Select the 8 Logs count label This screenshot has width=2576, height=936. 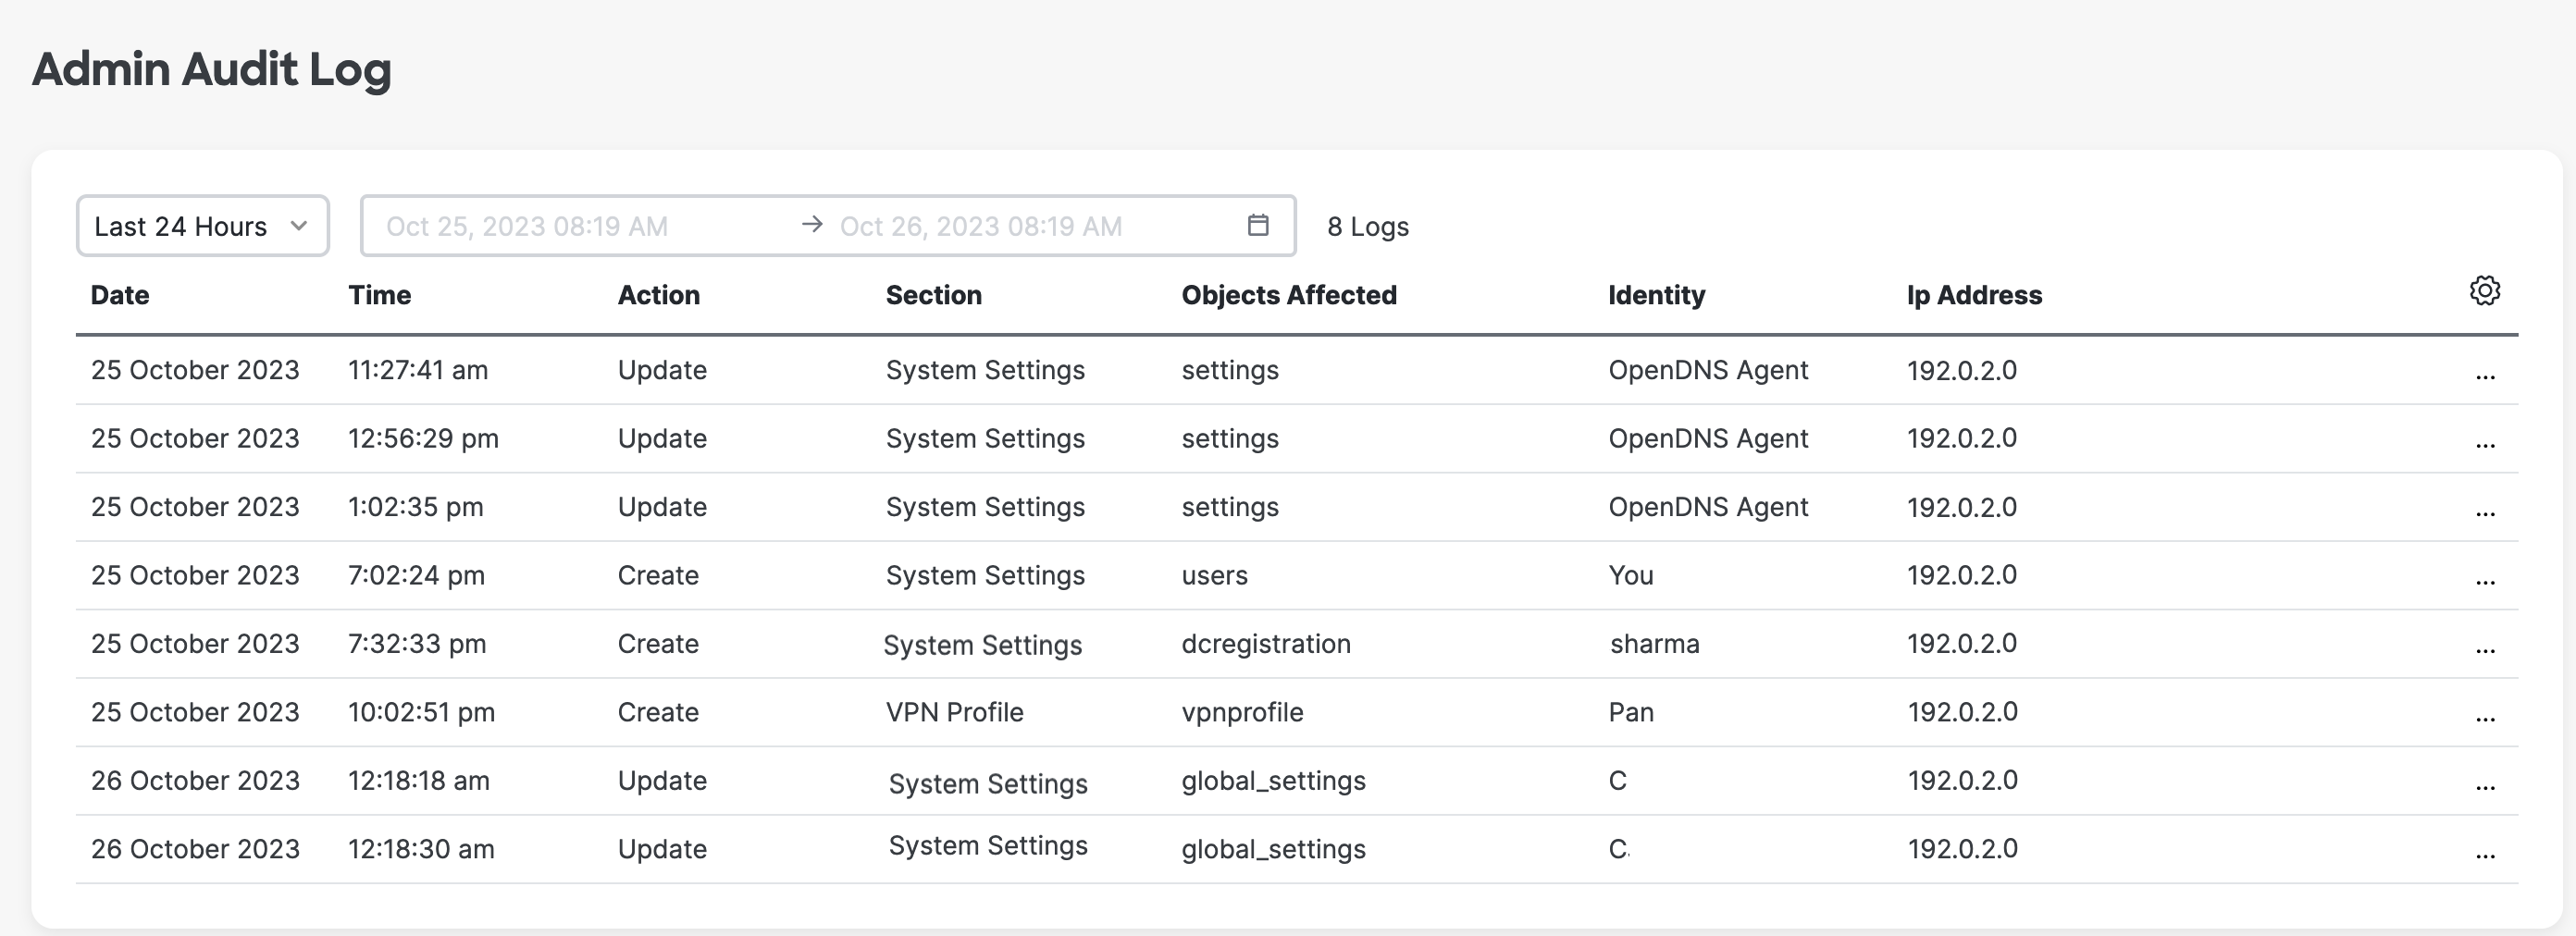pyautogui.click(x=1368, y=226)
